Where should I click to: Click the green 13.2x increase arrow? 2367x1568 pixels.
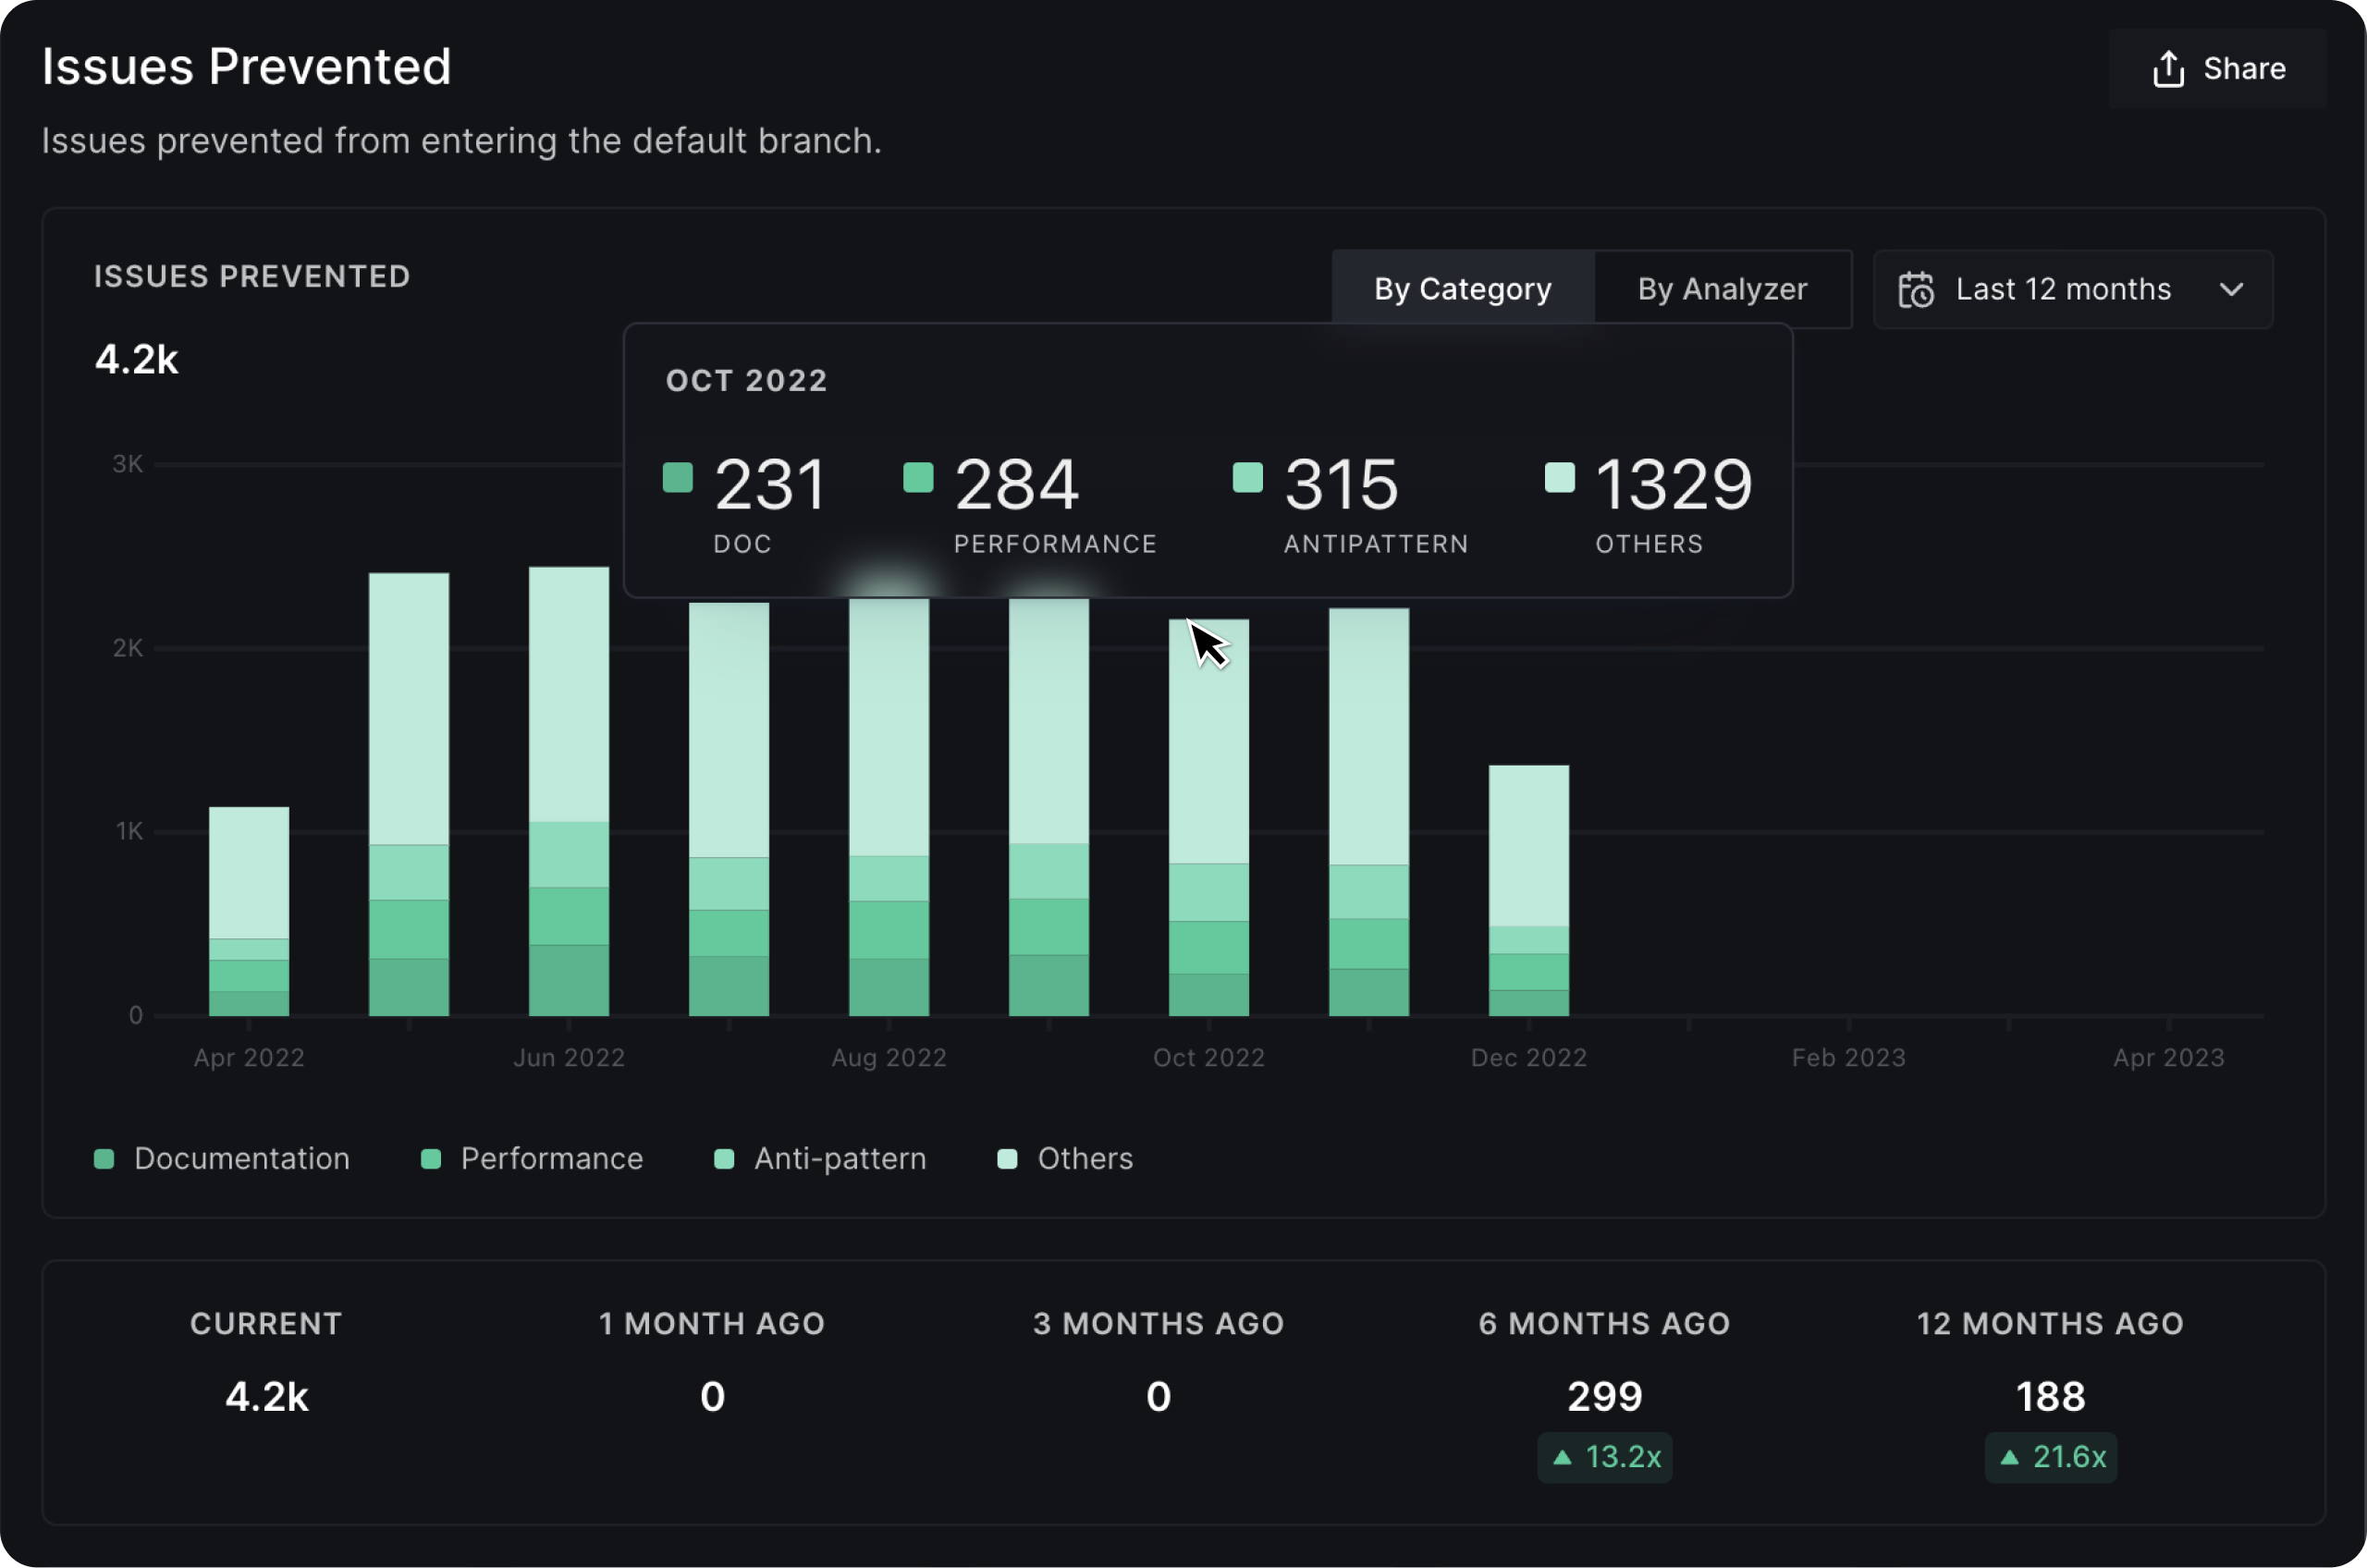point(1562,1457)
